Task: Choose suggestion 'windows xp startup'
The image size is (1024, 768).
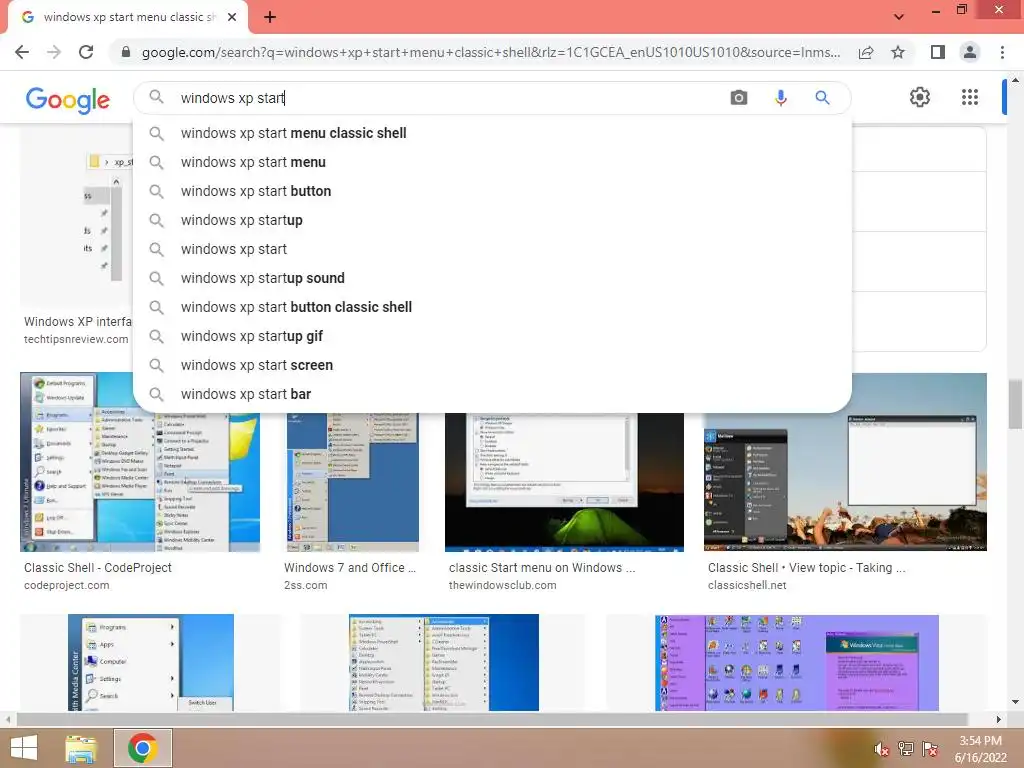Action: [x=492, y=220]
